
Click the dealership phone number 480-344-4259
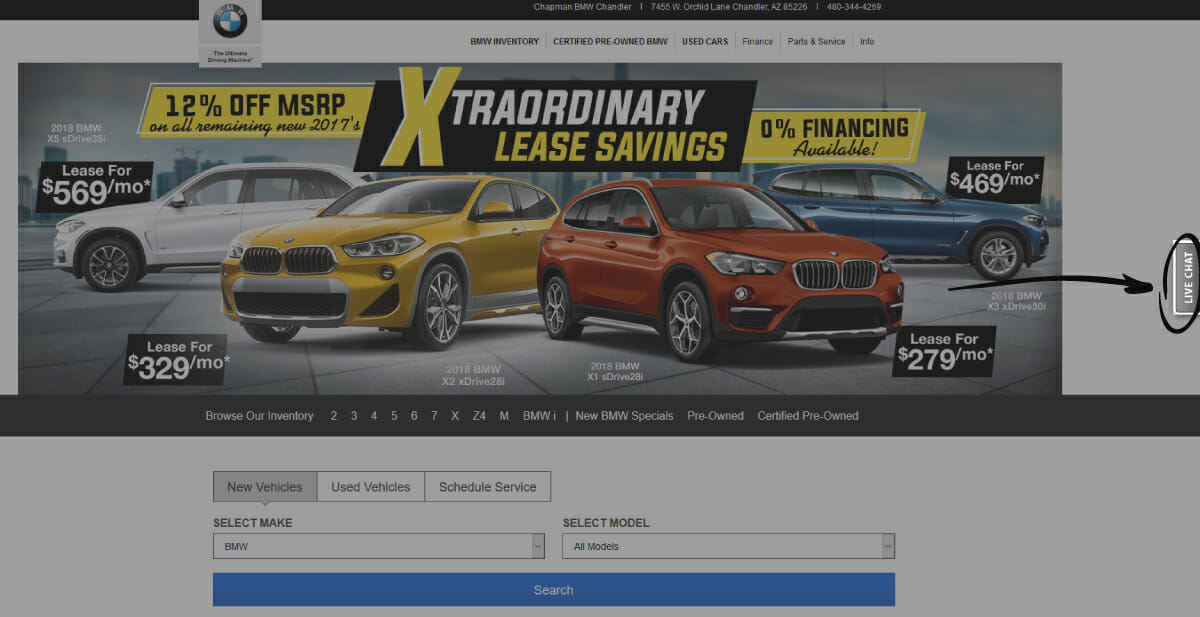click(x=854, y=7)
